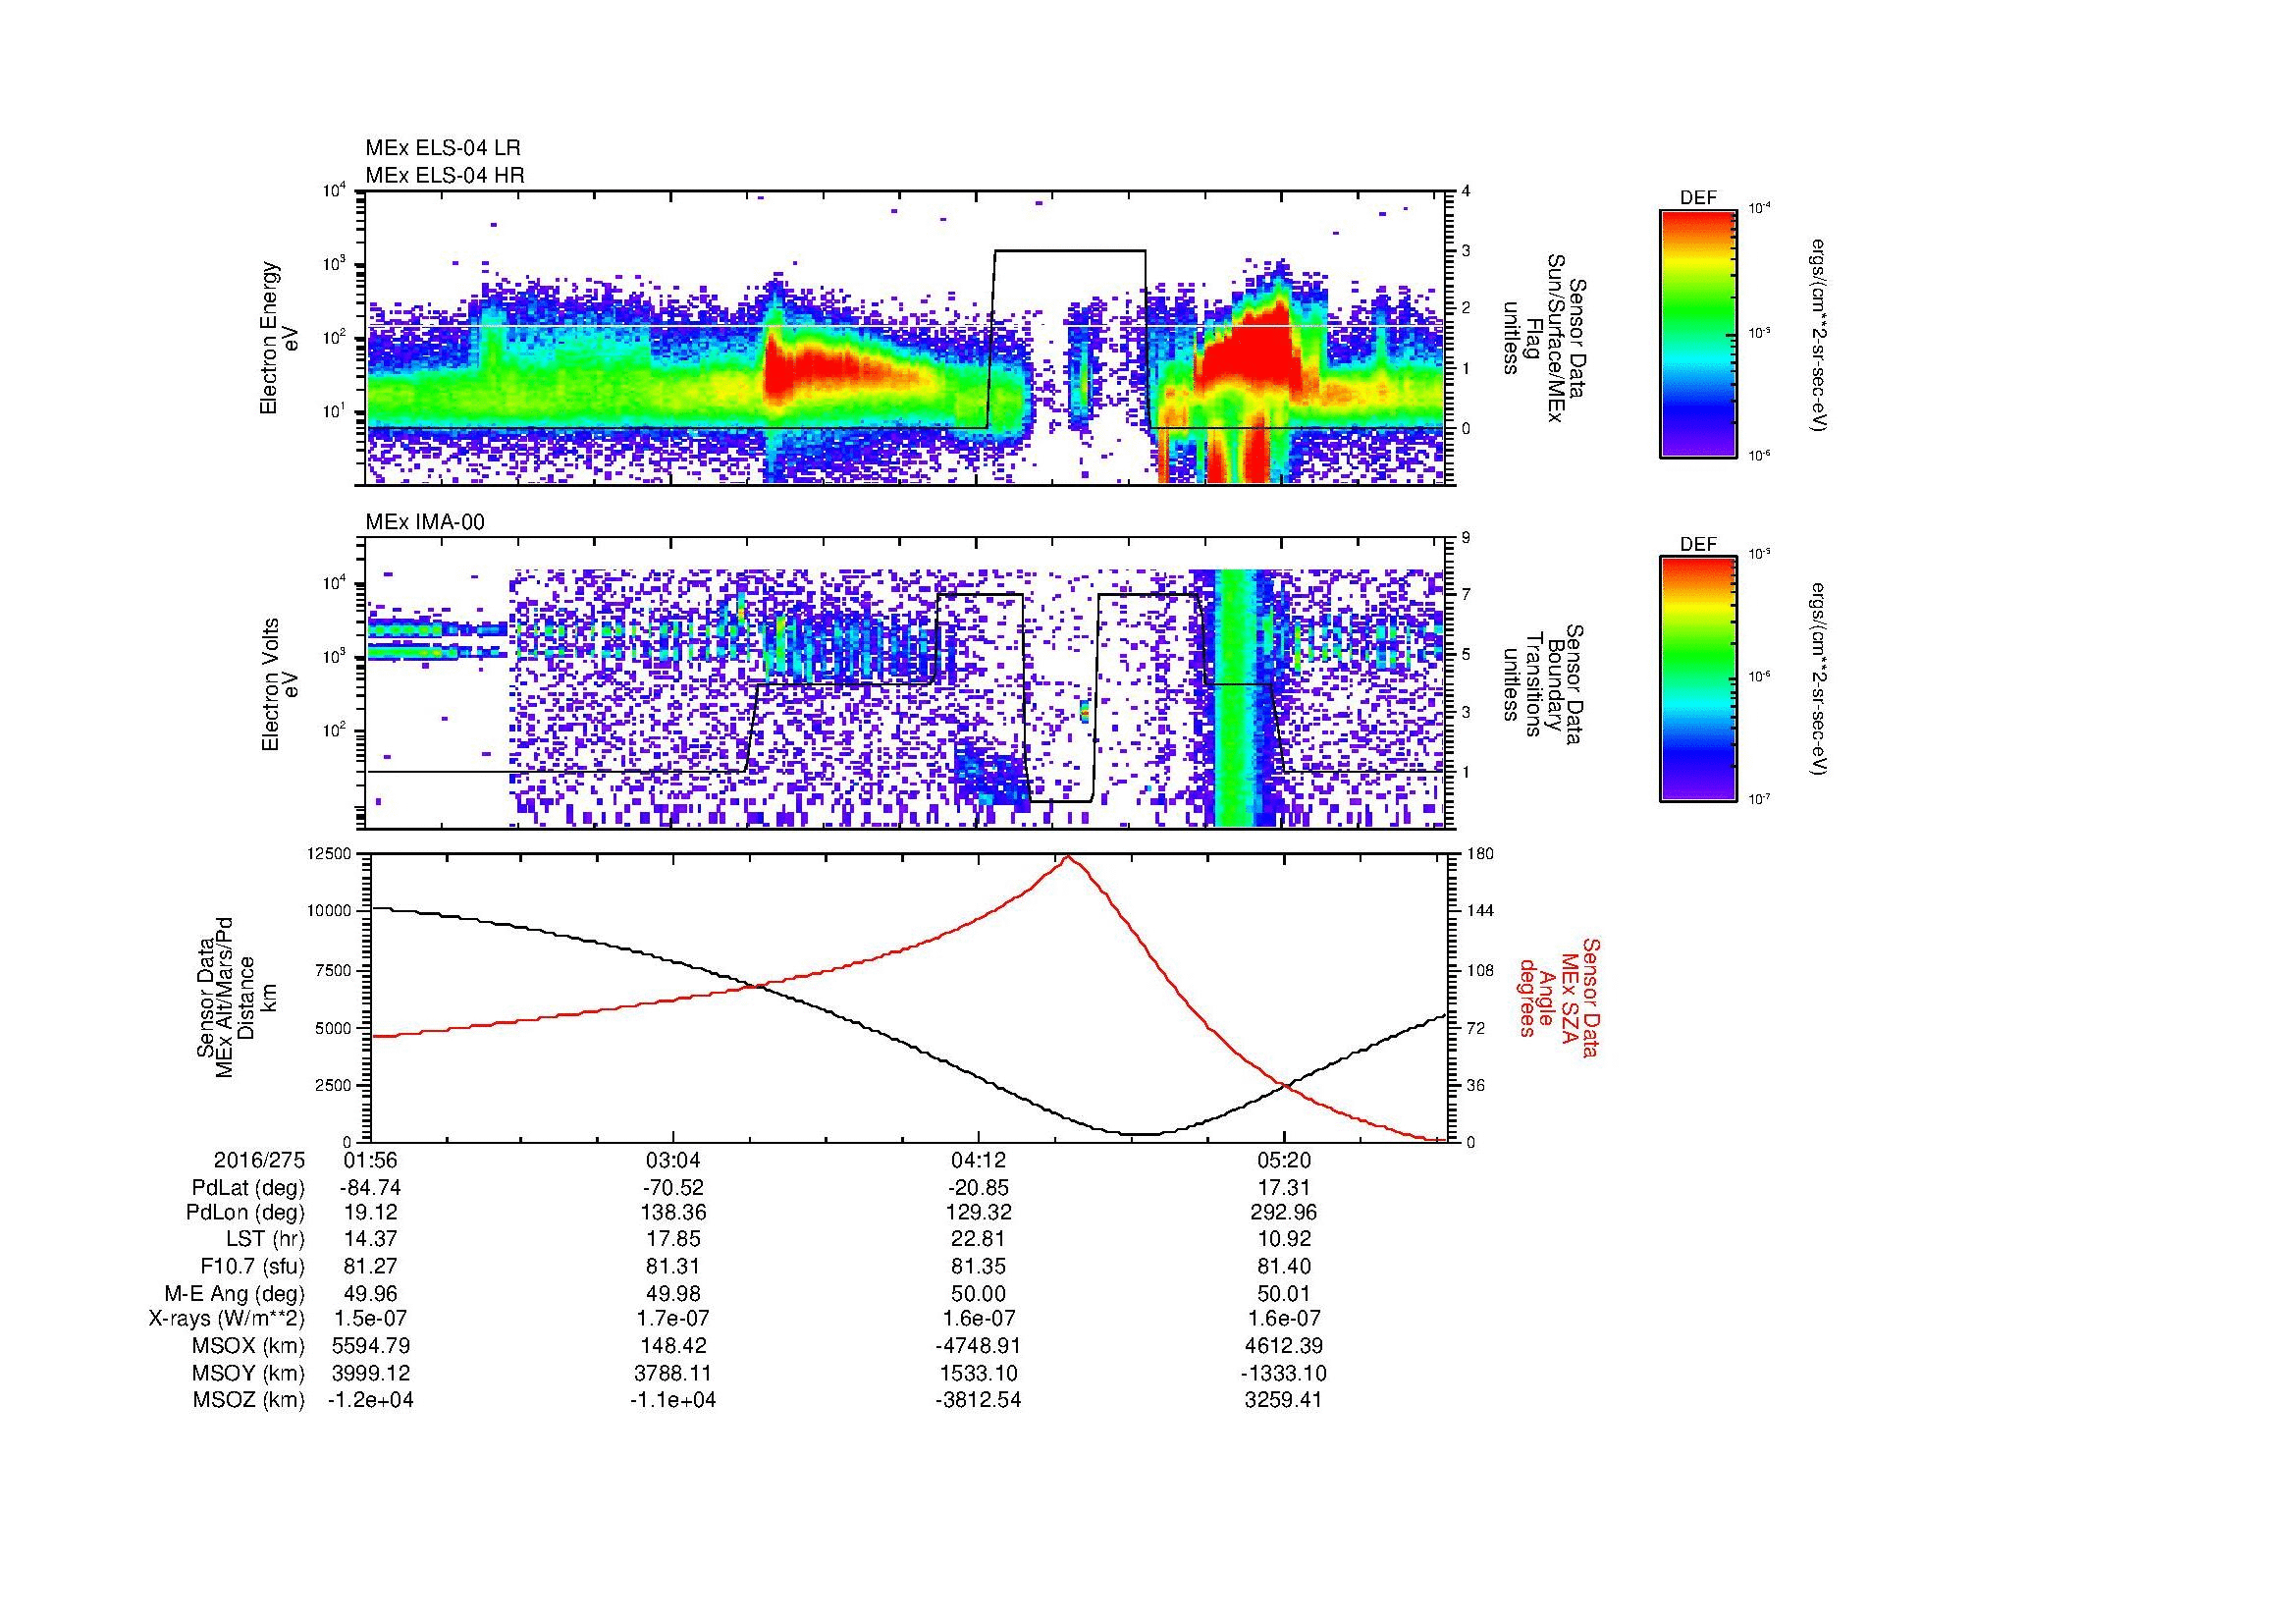Click the MSOZ value -1.1e+04
2296x1623 pixels.
[x=674, y=1401]
